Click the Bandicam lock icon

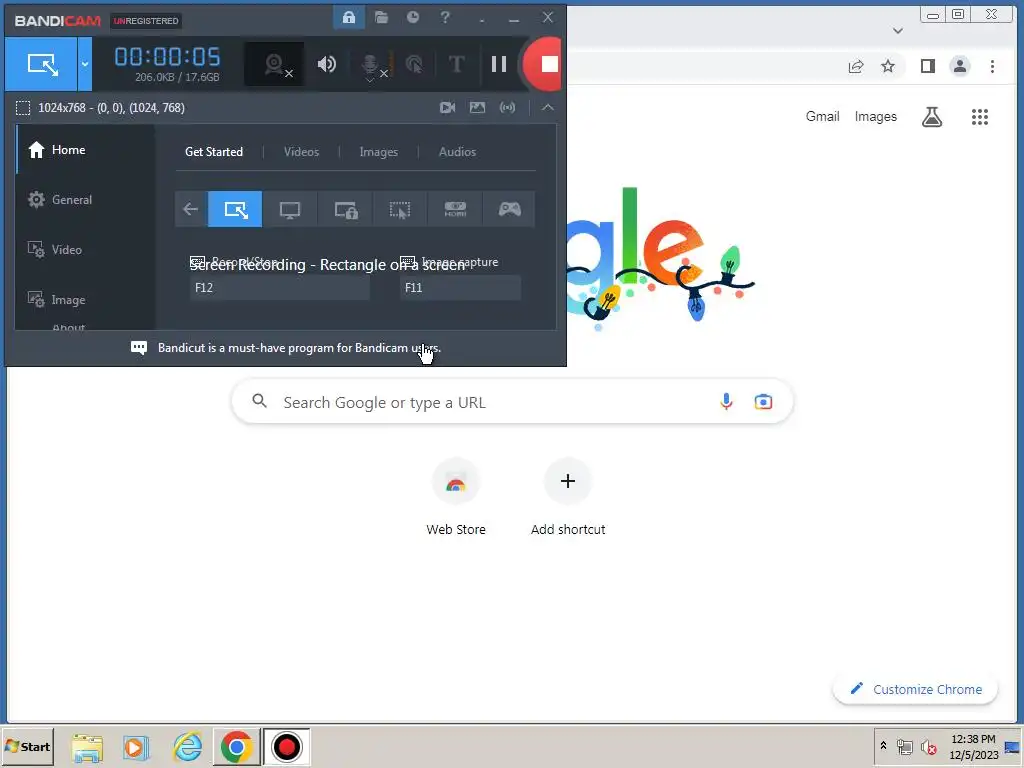349,18
